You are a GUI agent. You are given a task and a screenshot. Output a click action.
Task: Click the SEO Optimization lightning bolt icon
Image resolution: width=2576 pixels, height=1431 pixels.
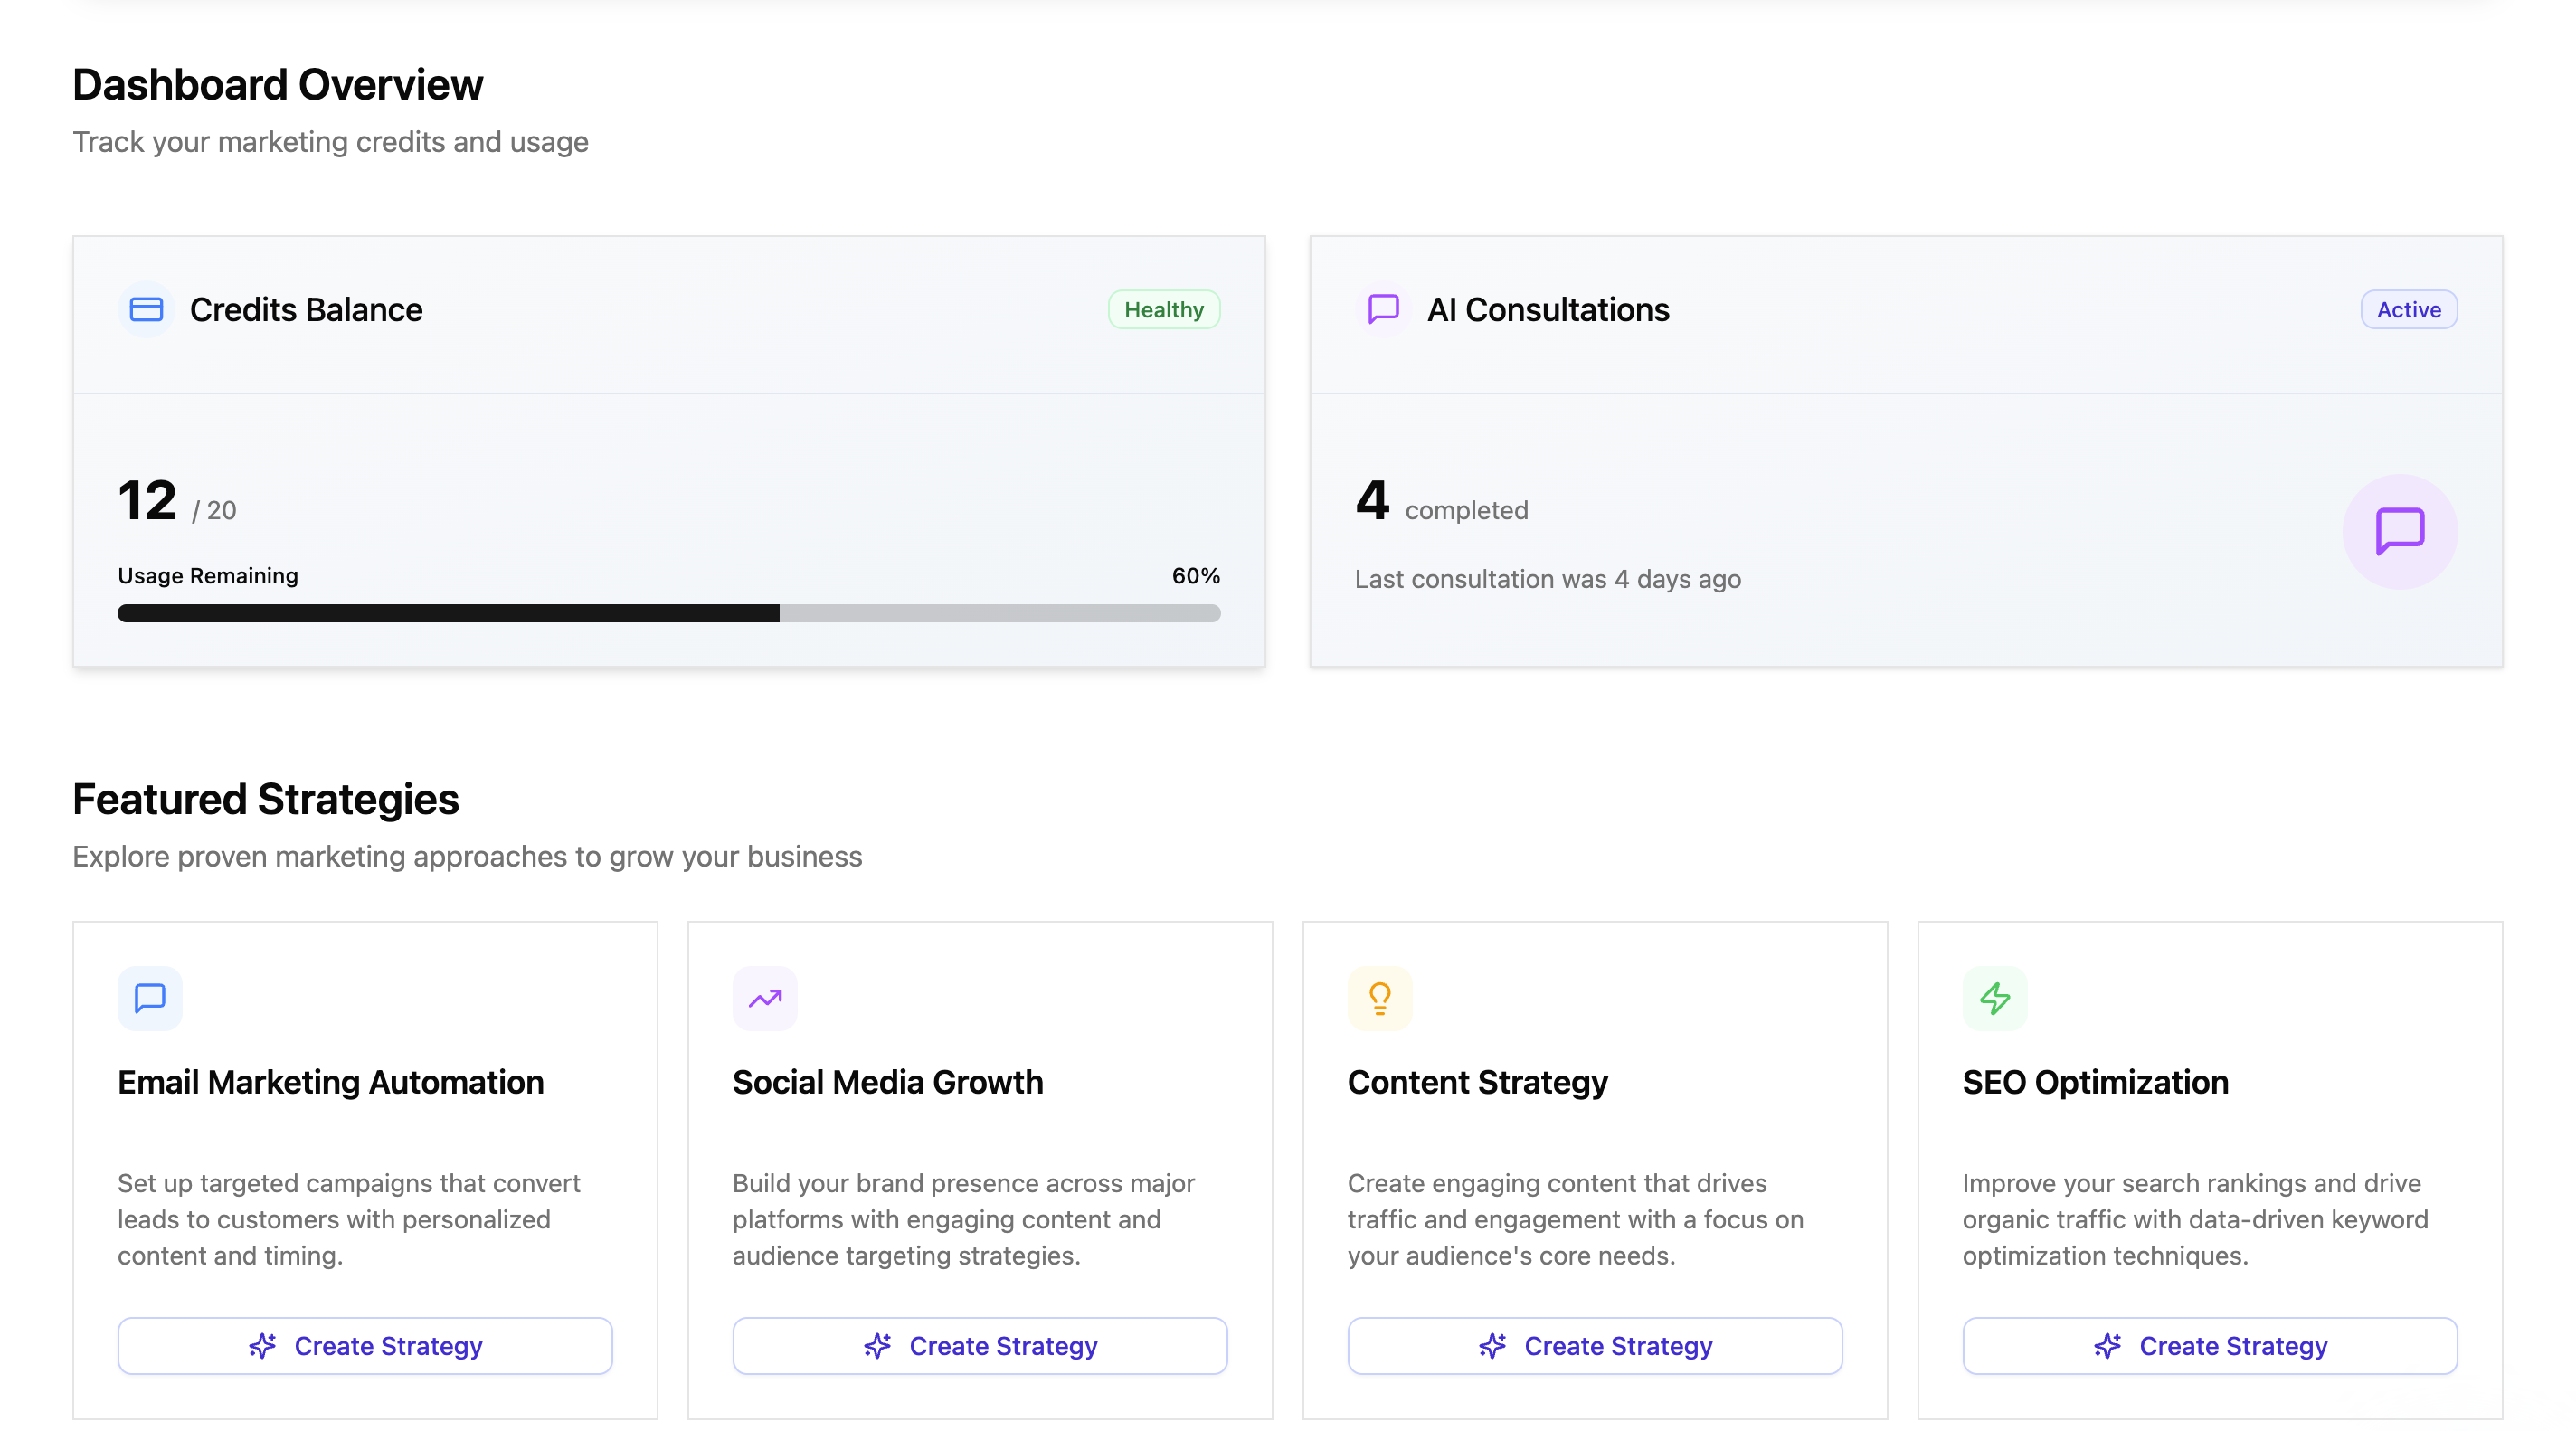1994,997
